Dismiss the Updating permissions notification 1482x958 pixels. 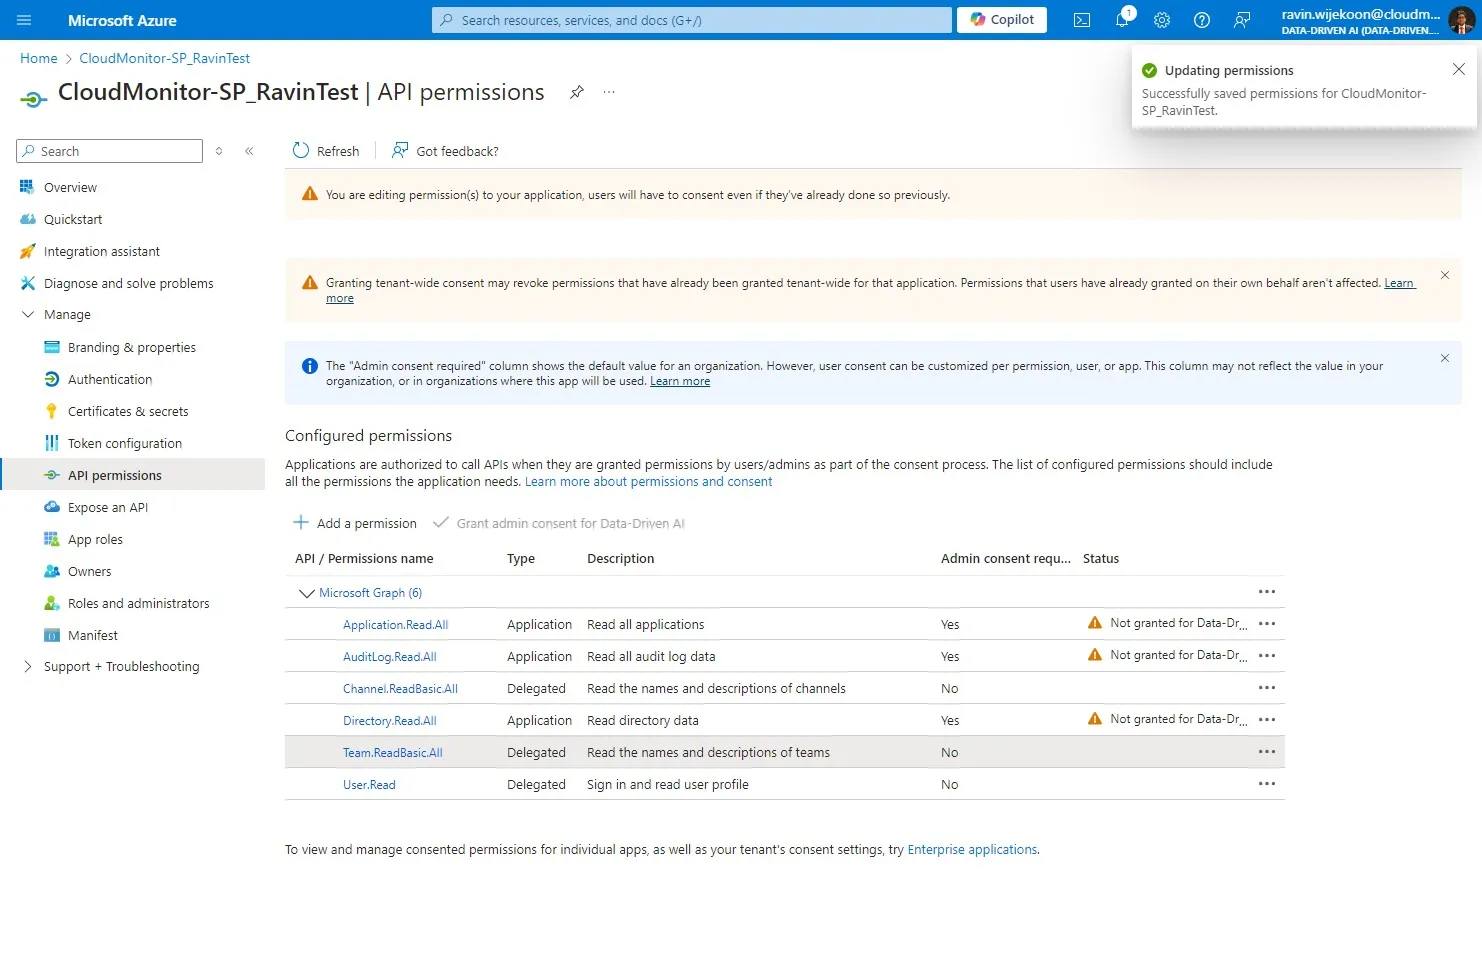pyautogui.click(x=1458, y=69)
